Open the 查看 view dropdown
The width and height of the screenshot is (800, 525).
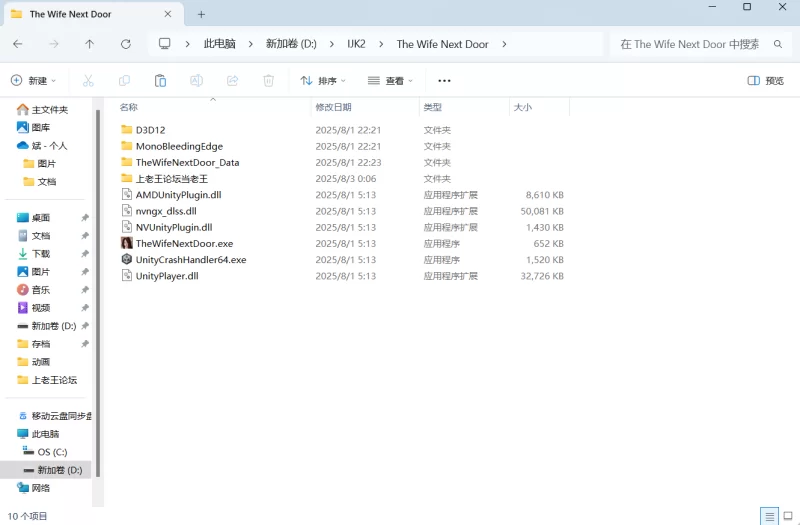390,81
